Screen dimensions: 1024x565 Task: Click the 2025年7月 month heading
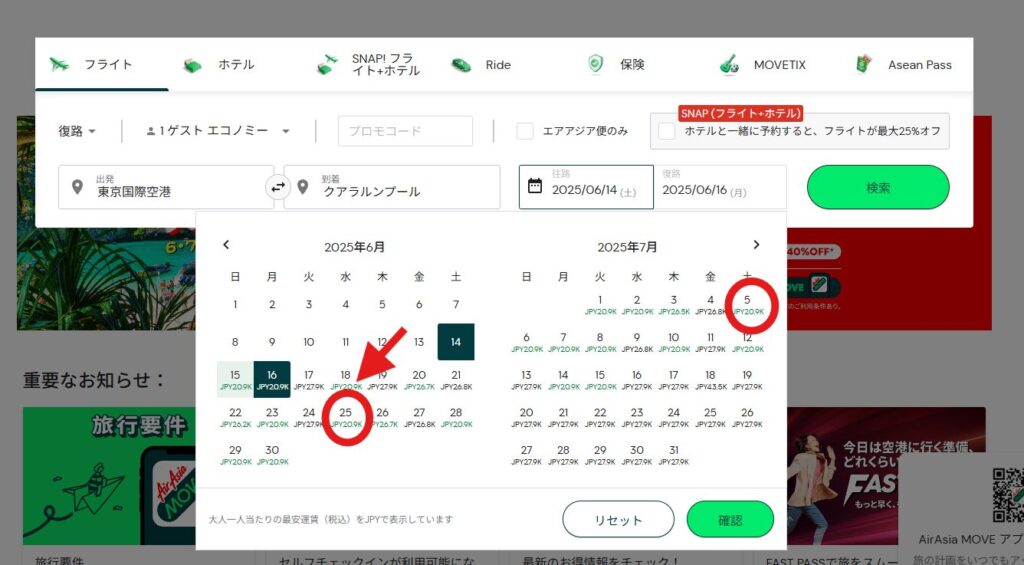[x=627, y=247]
